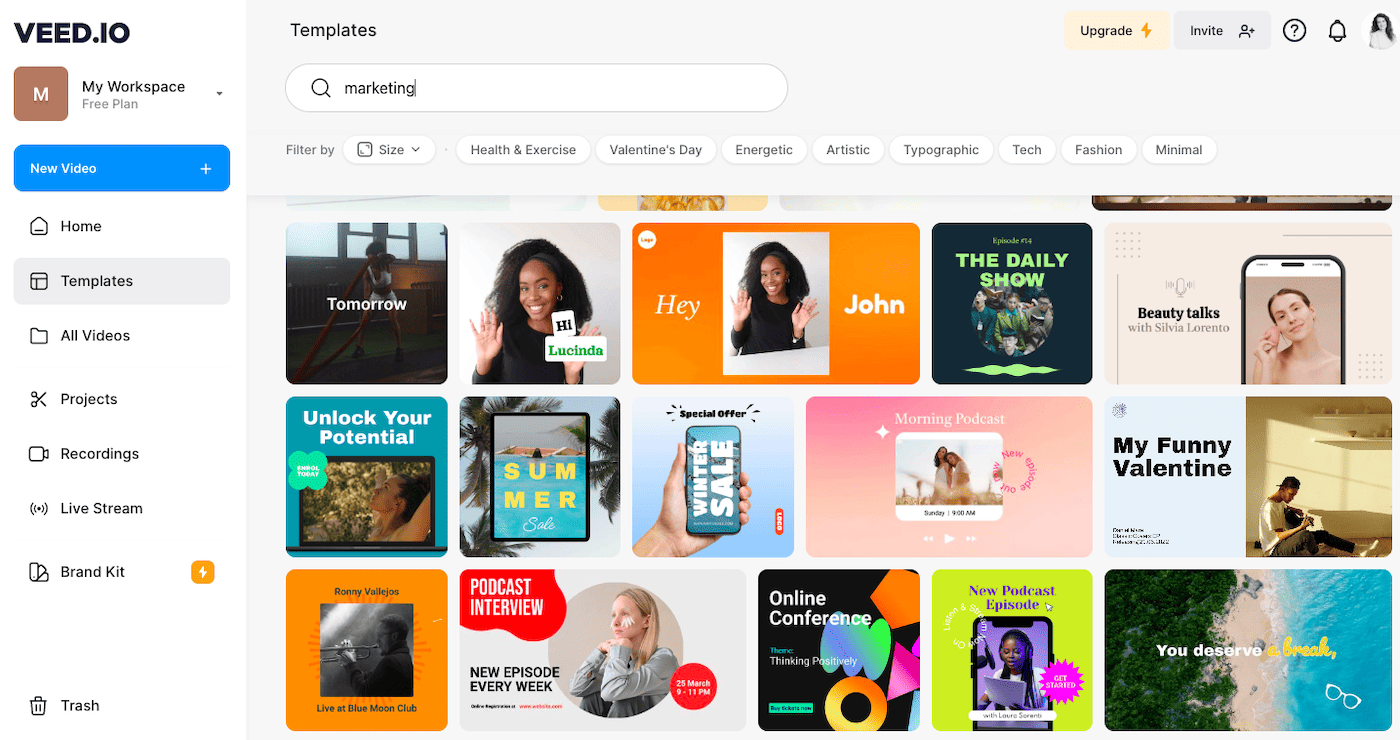Image resolution: width=1400 pixels, height=740 pixels.
Task: Click the New Video button
Action: click(122, 168)
